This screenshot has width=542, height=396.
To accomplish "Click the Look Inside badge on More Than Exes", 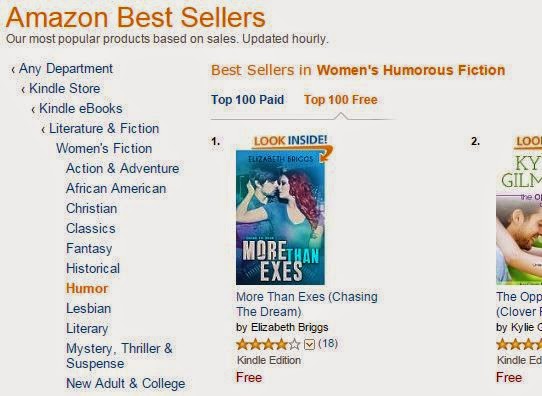I will [x=291, y=141].
